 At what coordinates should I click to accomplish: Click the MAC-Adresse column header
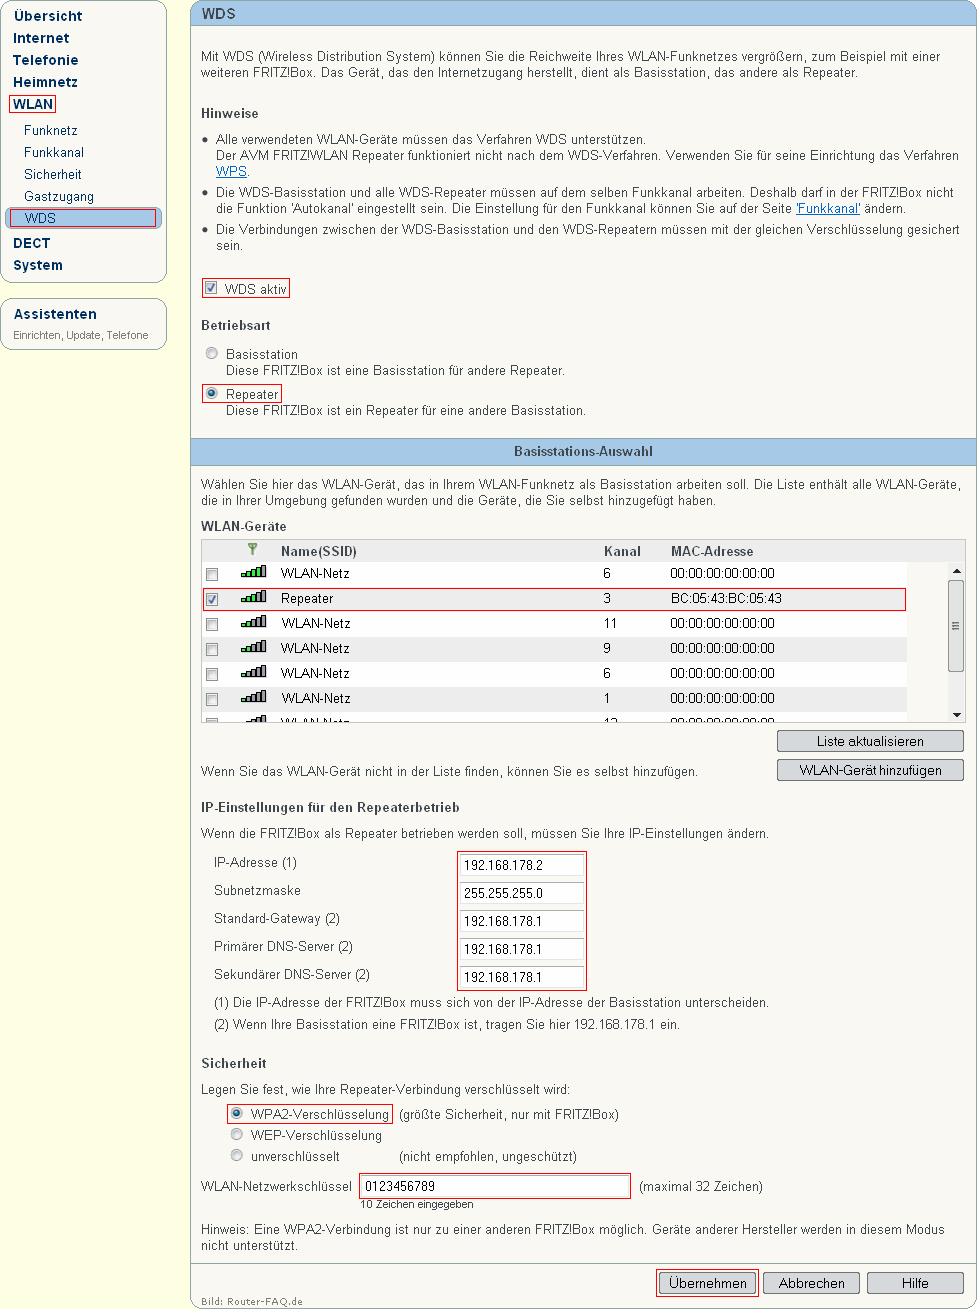[x=712, y=551]
